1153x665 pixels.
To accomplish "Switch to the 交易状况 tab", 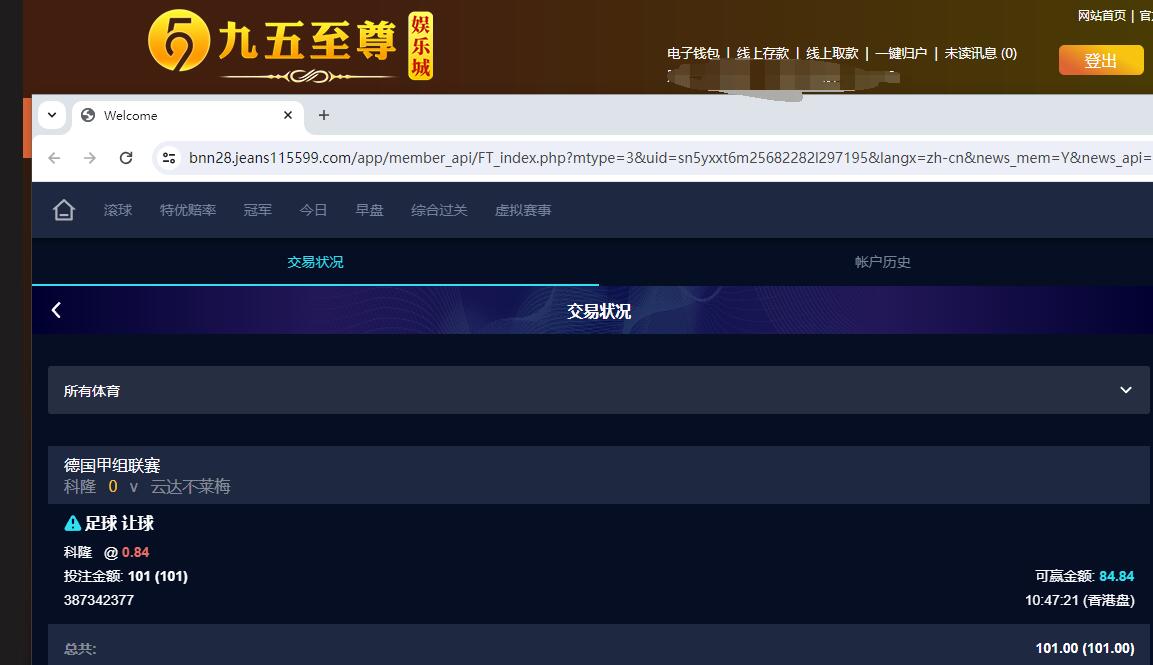I will (315, 262).
